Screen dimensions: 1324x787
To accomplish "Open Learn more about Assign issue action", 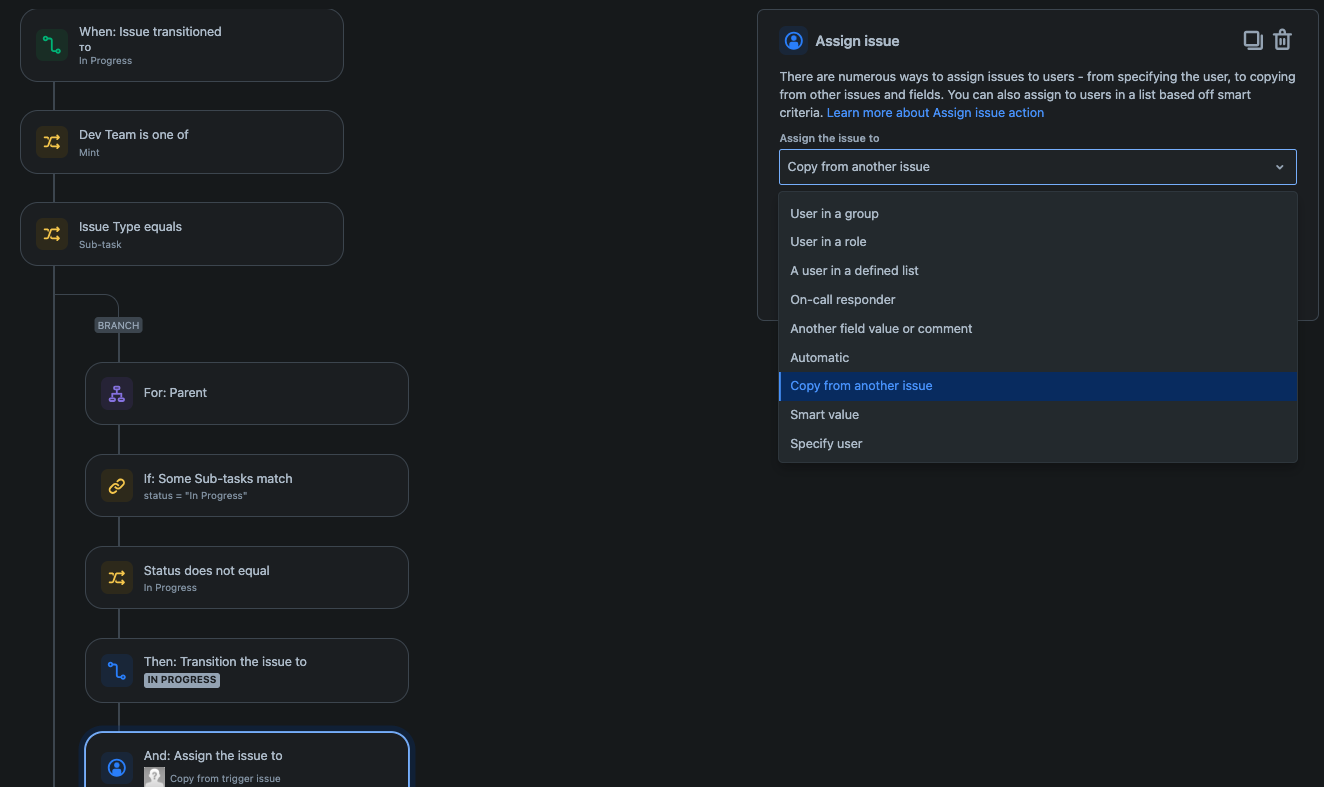I will coord(934,112).
